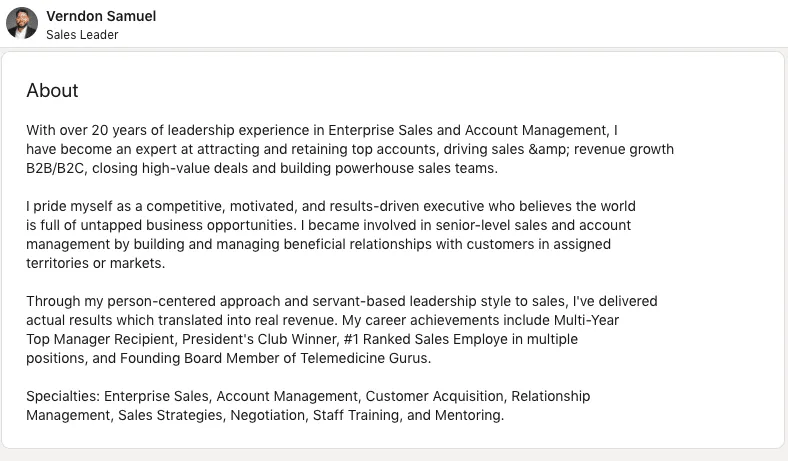Screen dimensions: 788x461
Task: Click the words Customer Acquisition in Specialties
Action: pos(435,397)
